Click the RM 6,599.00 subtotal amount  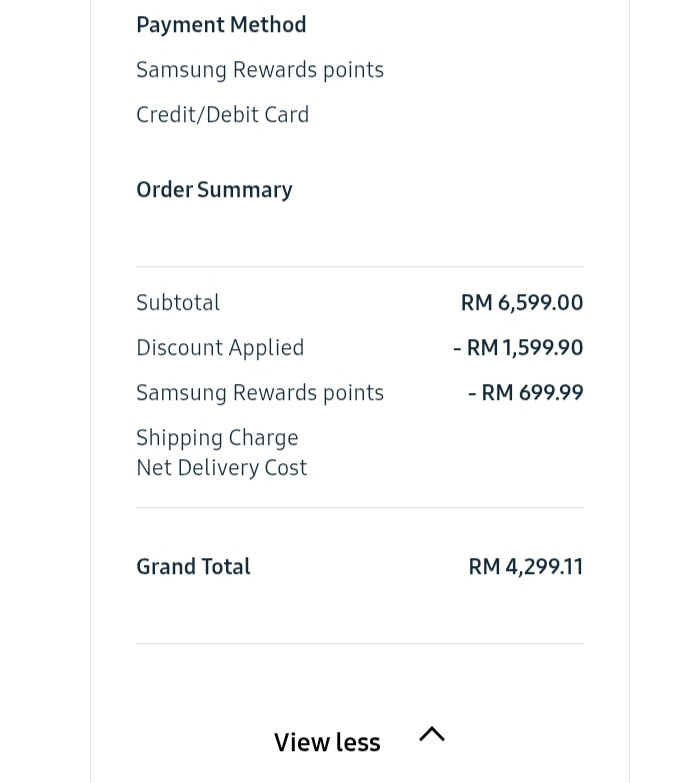point(522,303)
